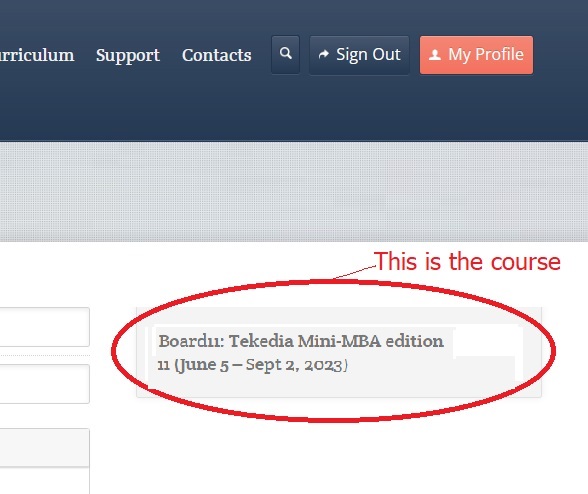Click the June 5 – Sept 2, 2023 date line
Viewport: 588px width, 494px height.
[x=252, y=365]
